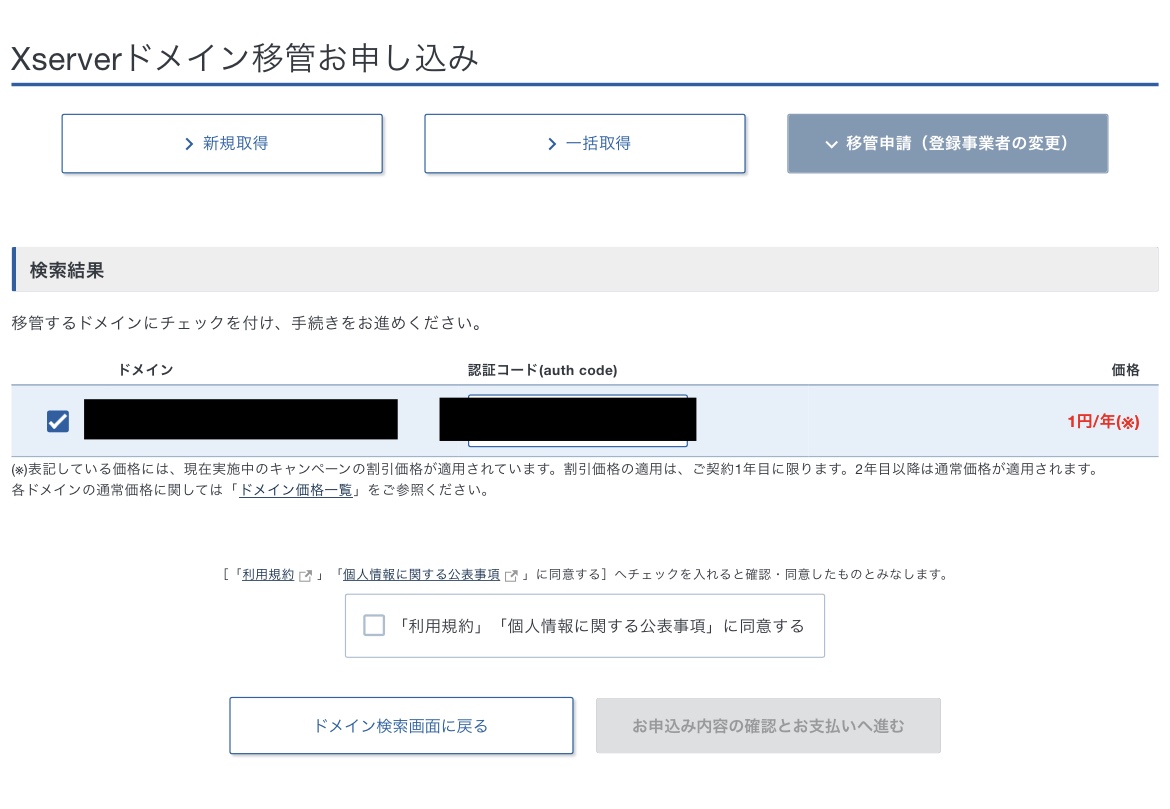The height and width of the screenshot is (809, 1170).
Task: Select 移管申請（登録事業者の変更） tab
Action: coord(947,144)
